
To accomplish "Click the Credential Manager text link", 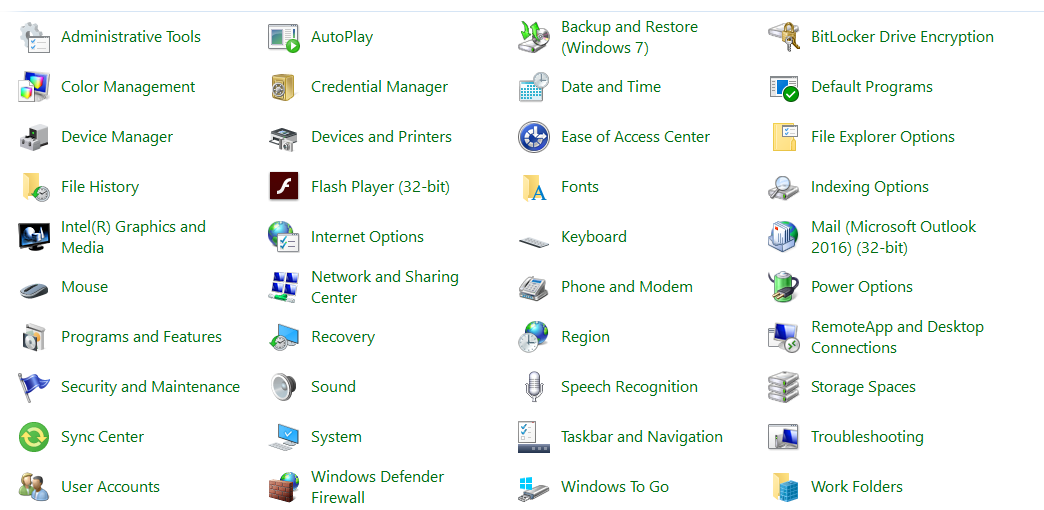I will point(380,87).
